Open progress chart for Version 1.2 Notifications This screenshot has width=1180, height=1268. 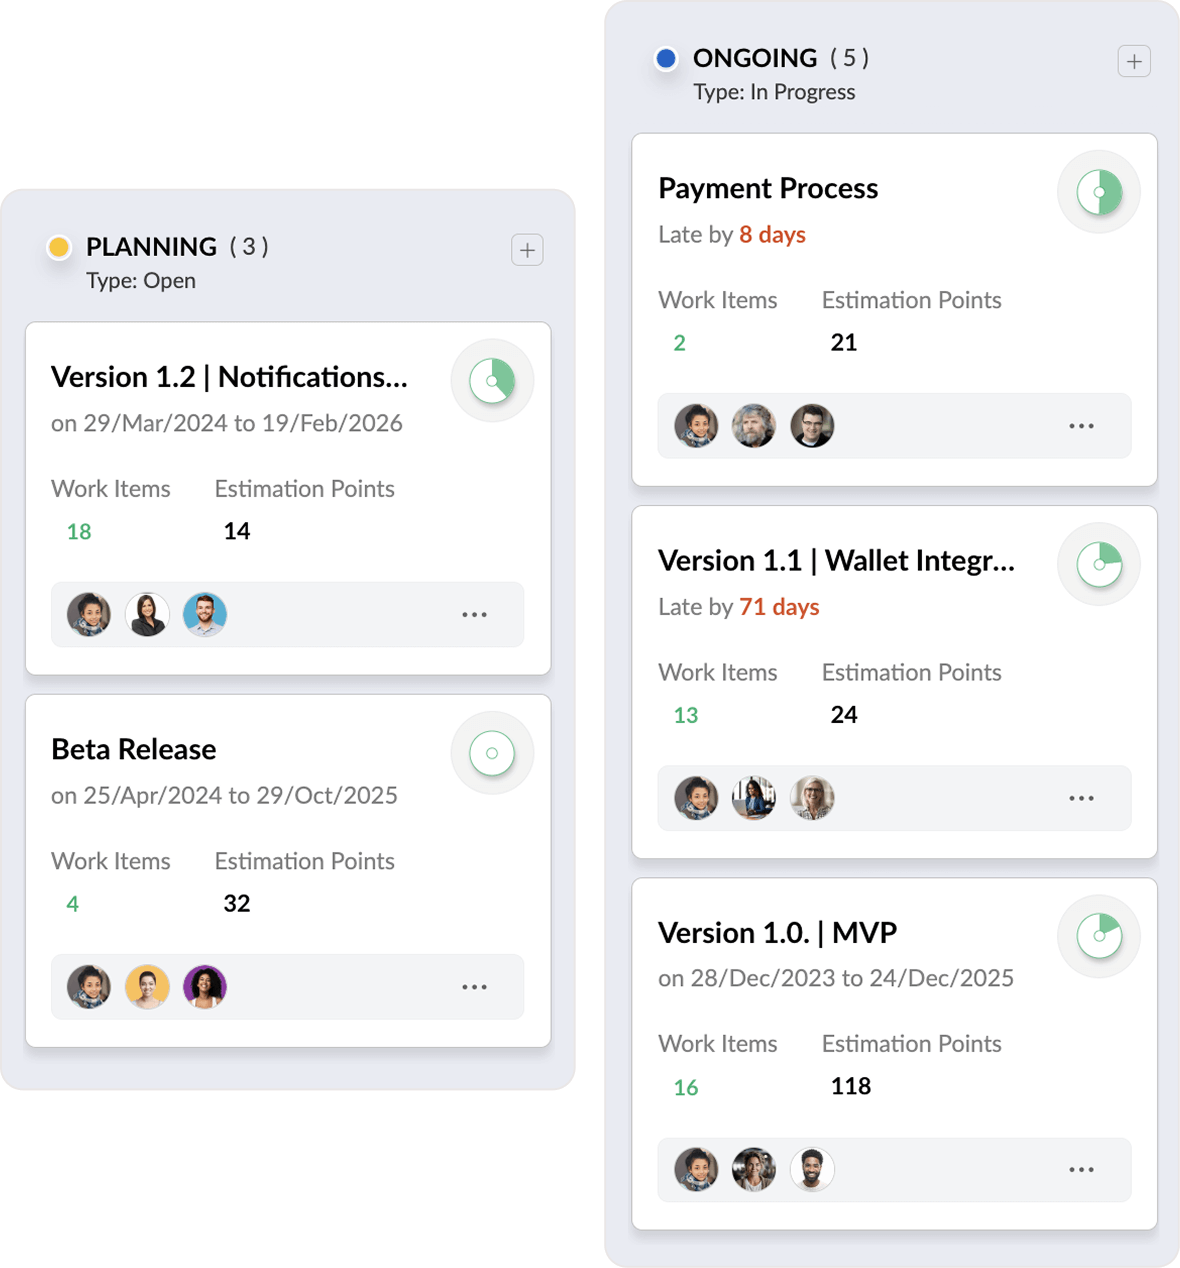(x=492, y=381)
